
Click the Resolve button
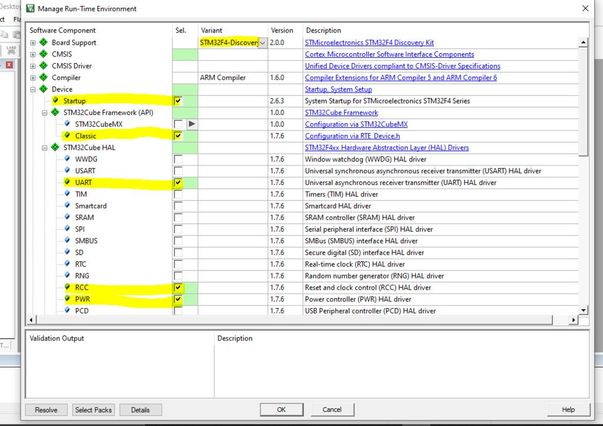[x=46, y=410]
